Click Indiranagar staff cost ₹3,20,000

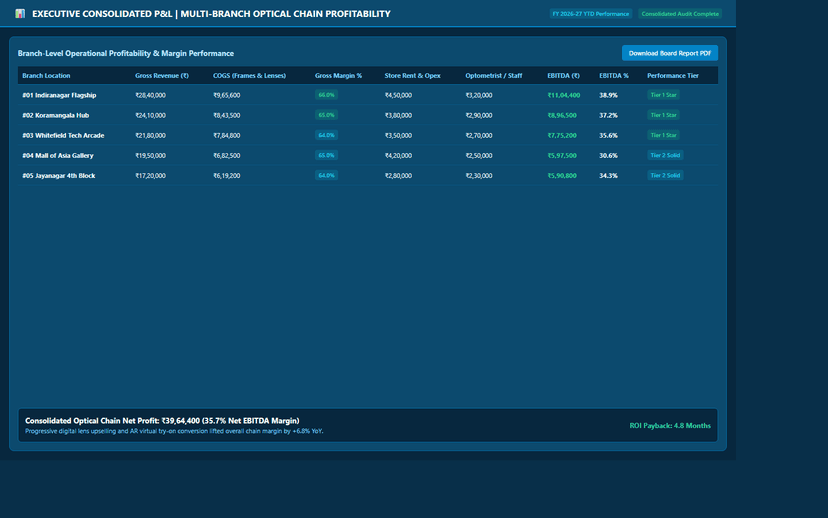point(479,95)
